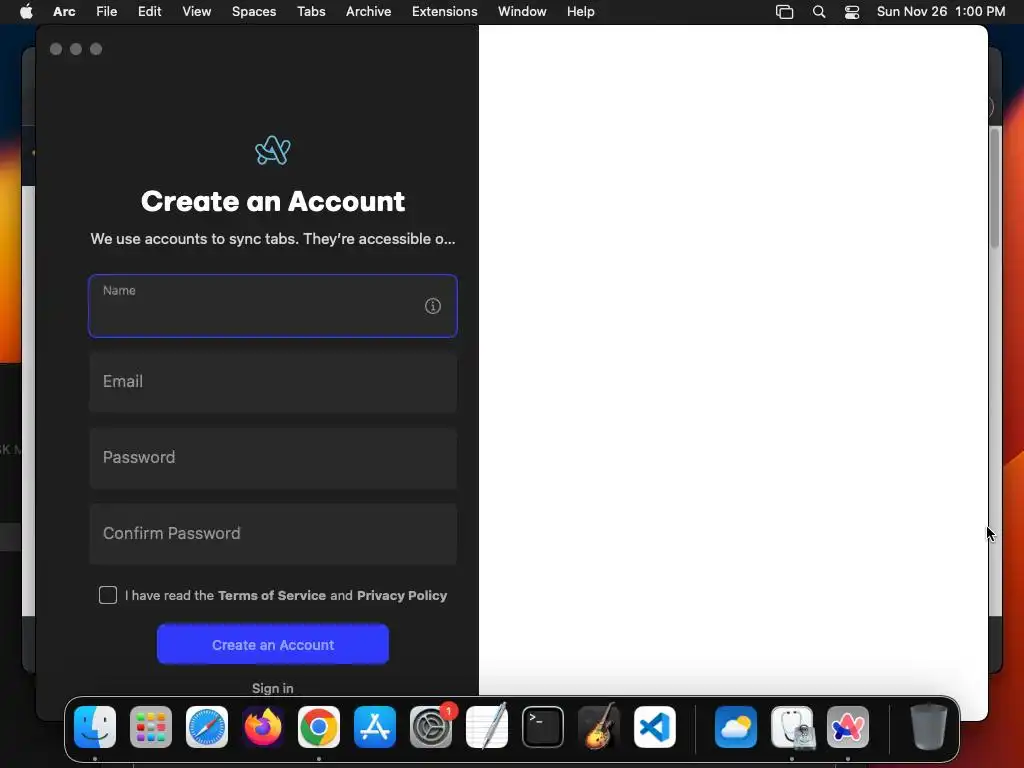Viewport: 1024px width, 768px height.
Task: Click the Arc logo above the heading
Action: [x=273, y=150]
